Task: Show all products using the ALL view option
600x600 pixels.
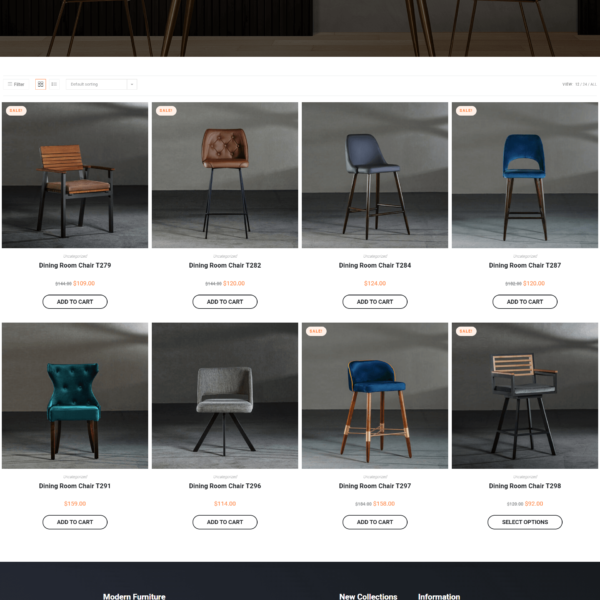Action: (x=593, y=84)
